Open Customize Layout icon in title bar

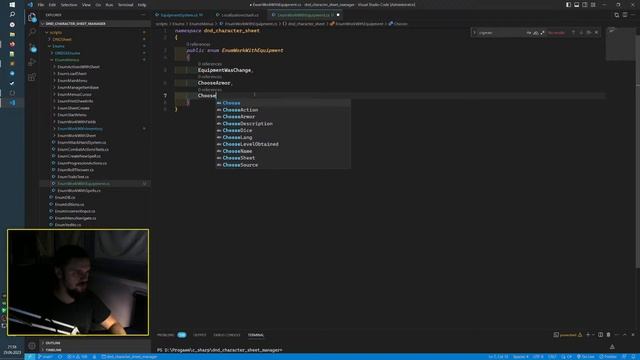coord(593,4)
